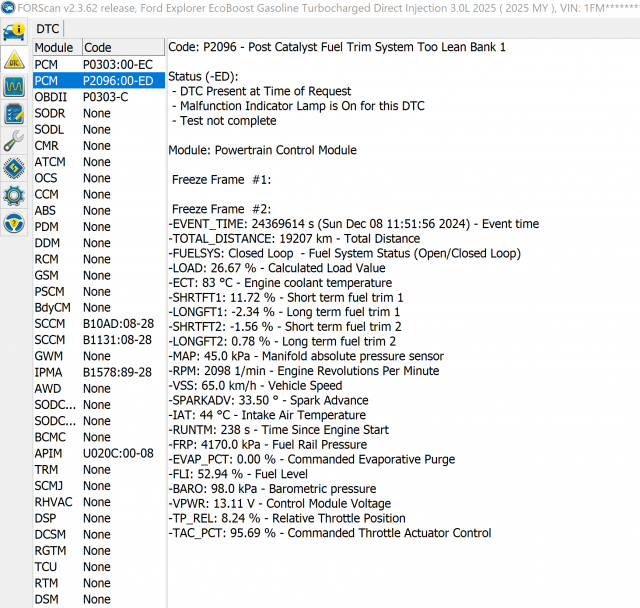Select the PDM module row
The width and height of the screenshot is (640, 608).
coord(99,226)
